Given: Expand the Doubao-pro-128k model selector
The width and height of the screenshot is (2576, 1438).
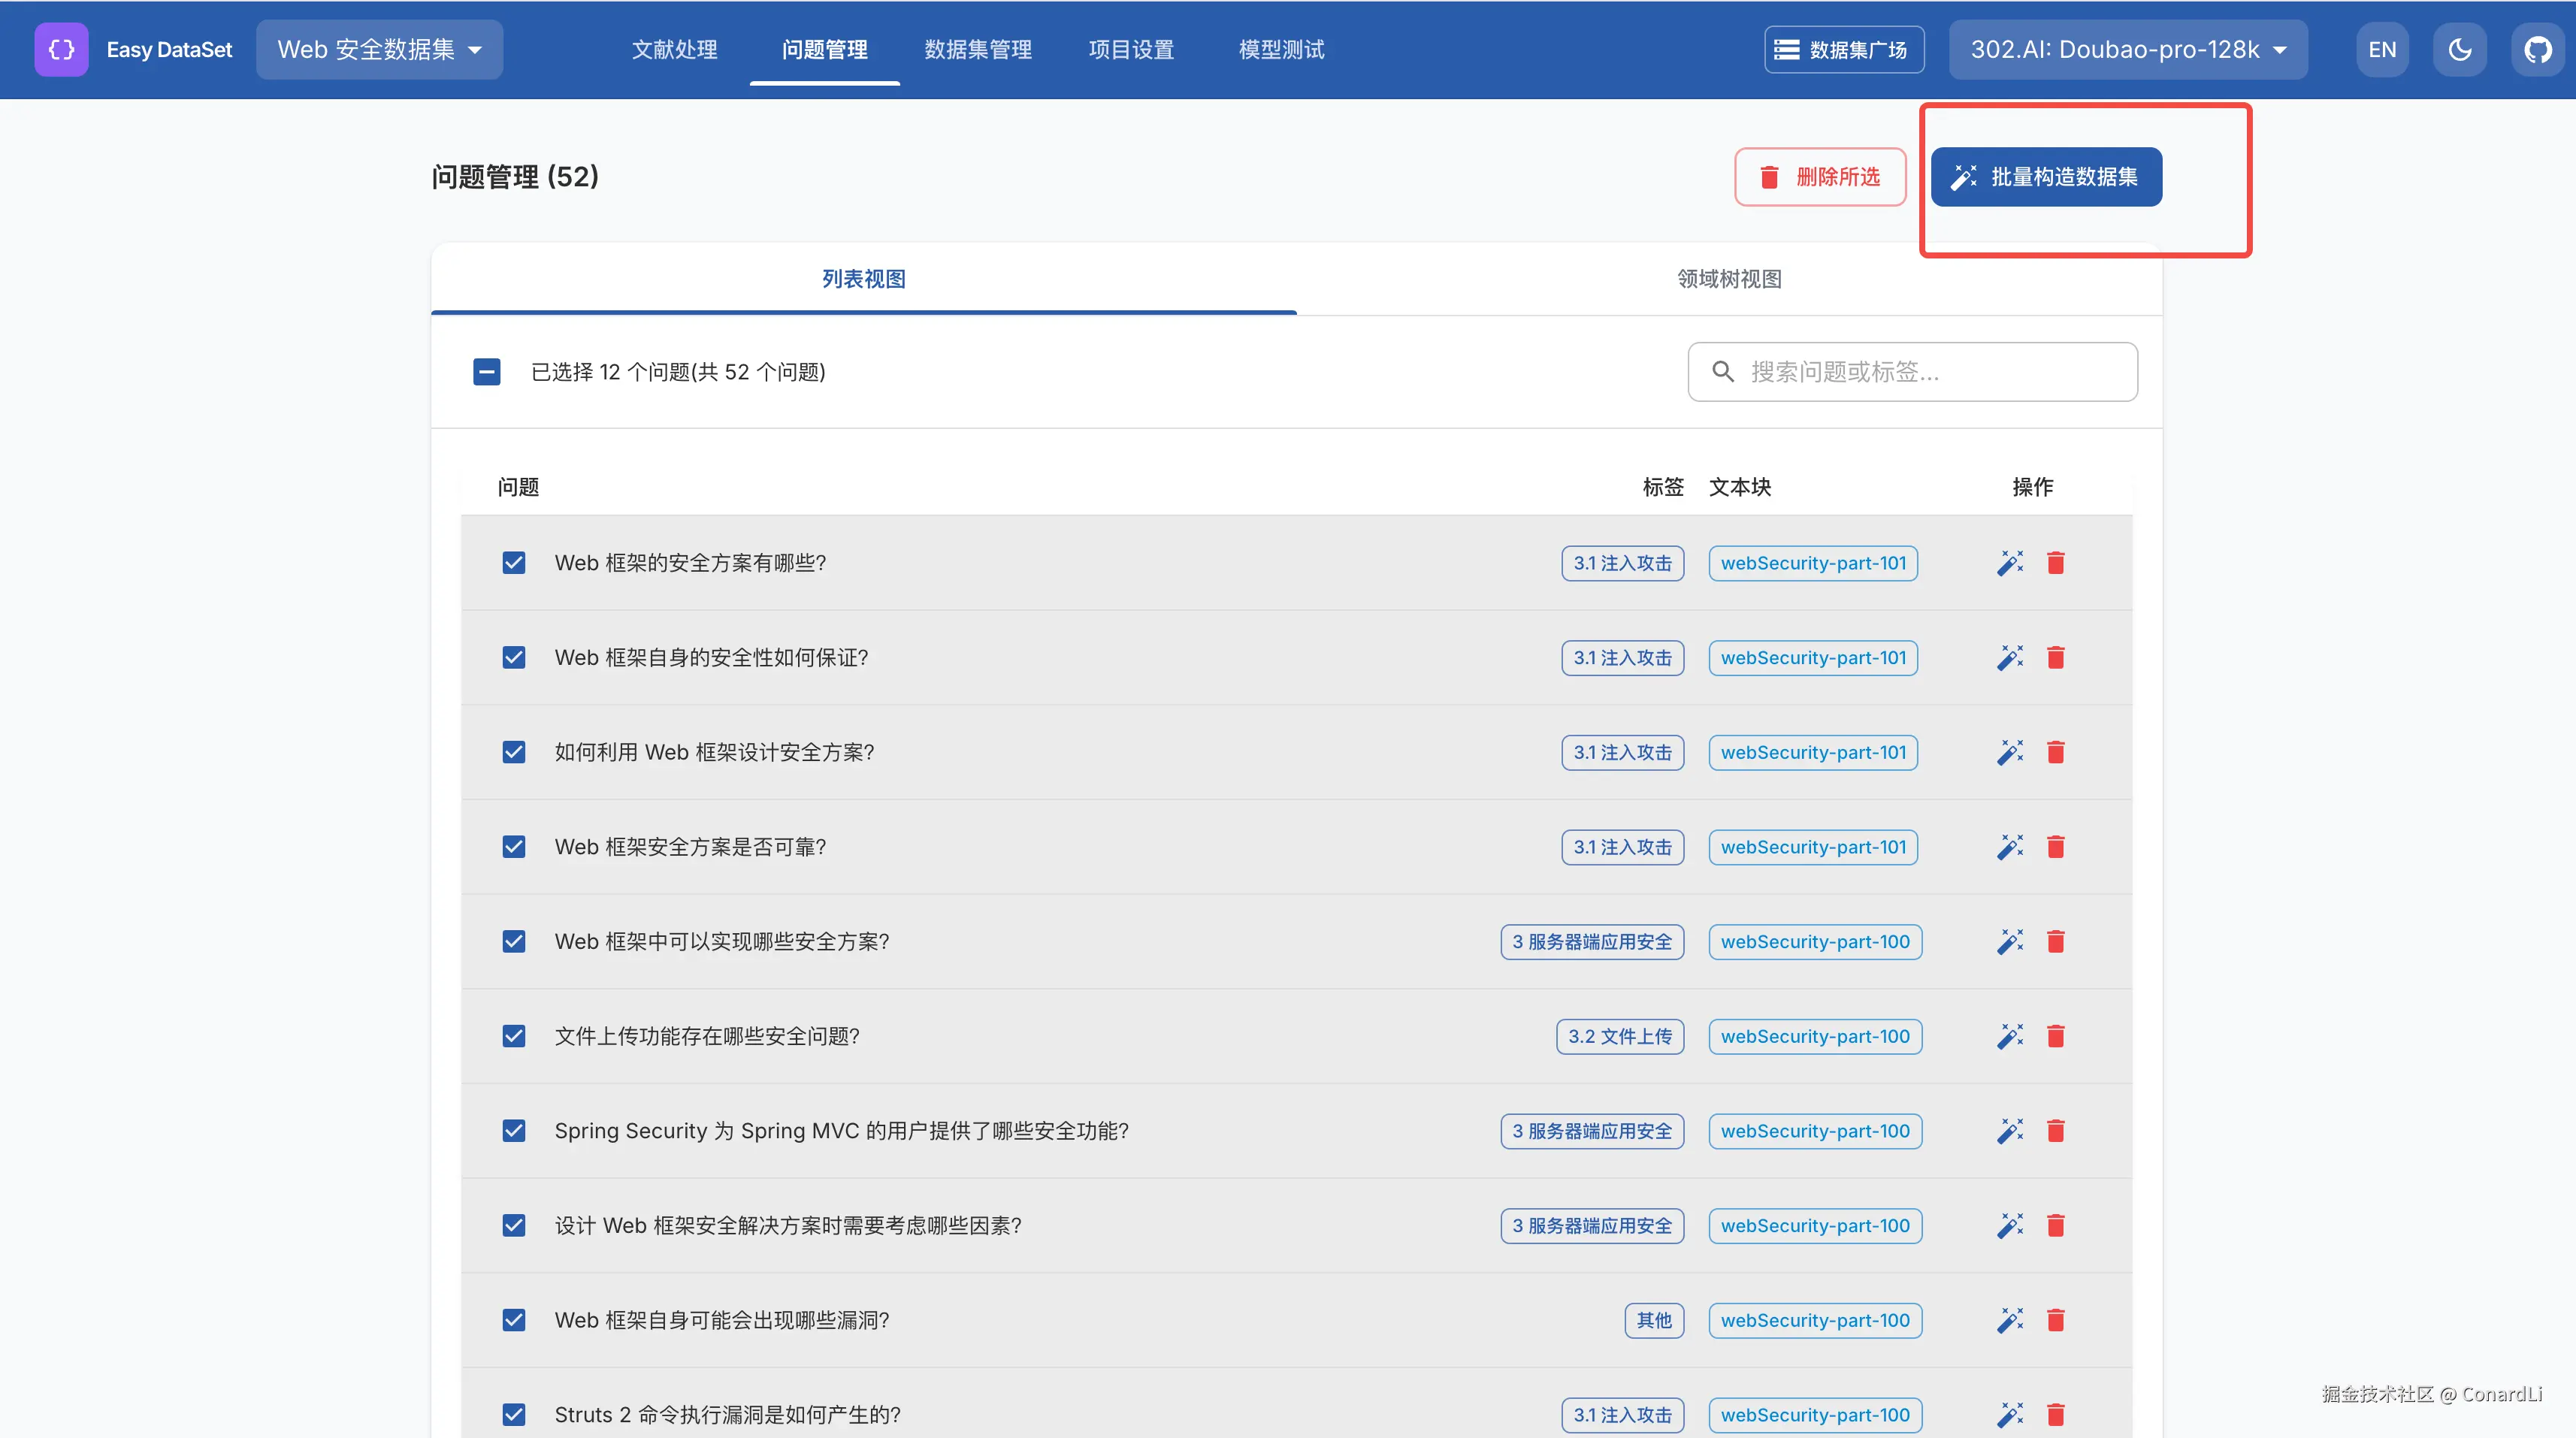Looking at the screenshot, I should tap(2127, 49).
